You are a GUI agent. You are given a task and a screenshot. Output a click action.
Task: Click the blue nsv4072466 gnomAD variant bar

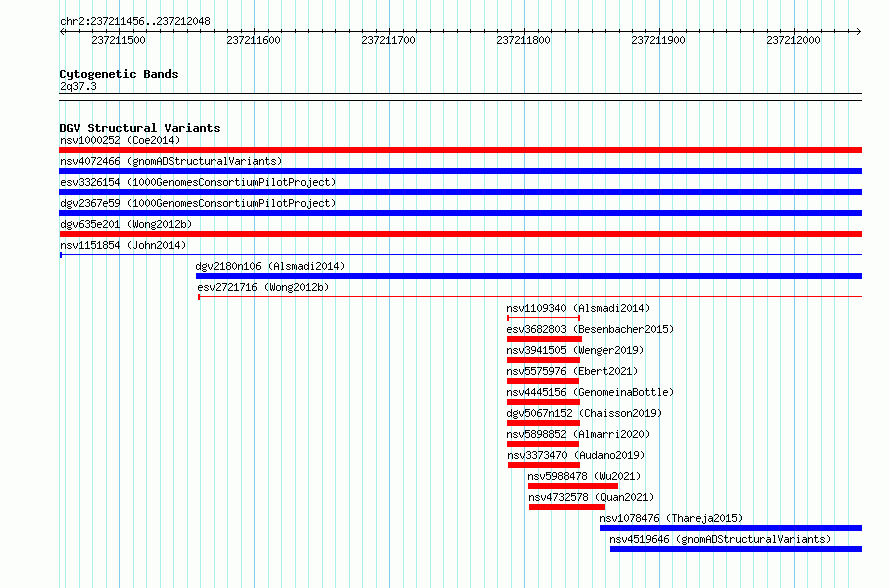click(x=460, y=171)
